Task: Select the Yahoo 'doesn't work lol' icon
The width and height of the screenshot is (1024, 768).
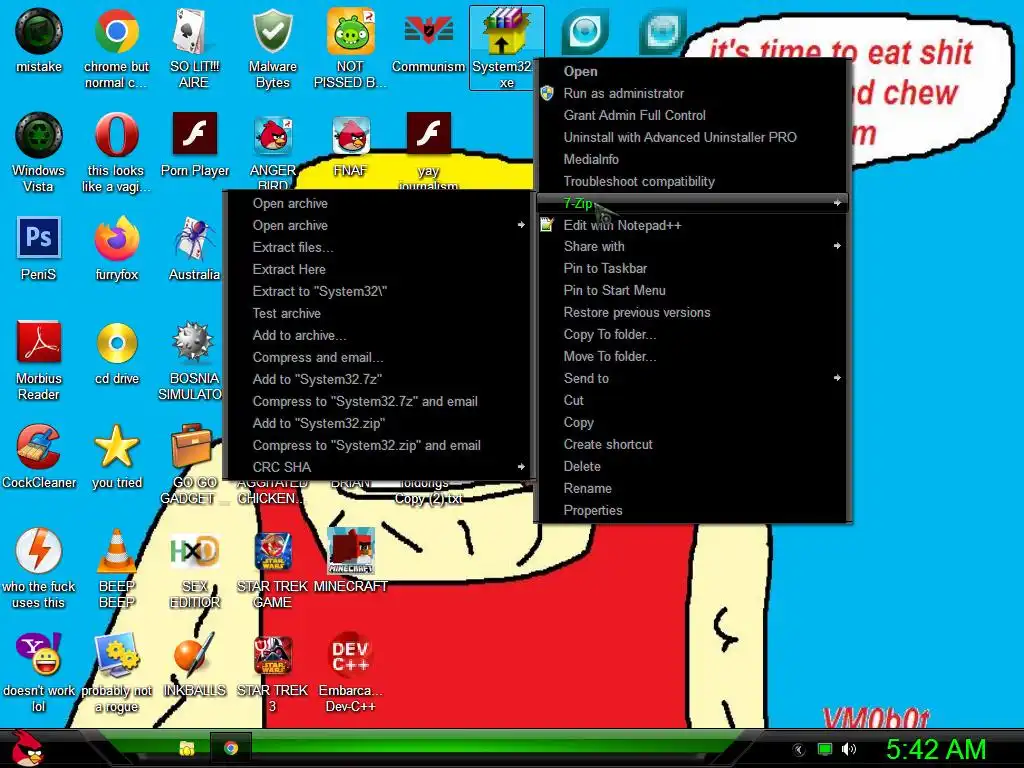Action: point(39,654)
